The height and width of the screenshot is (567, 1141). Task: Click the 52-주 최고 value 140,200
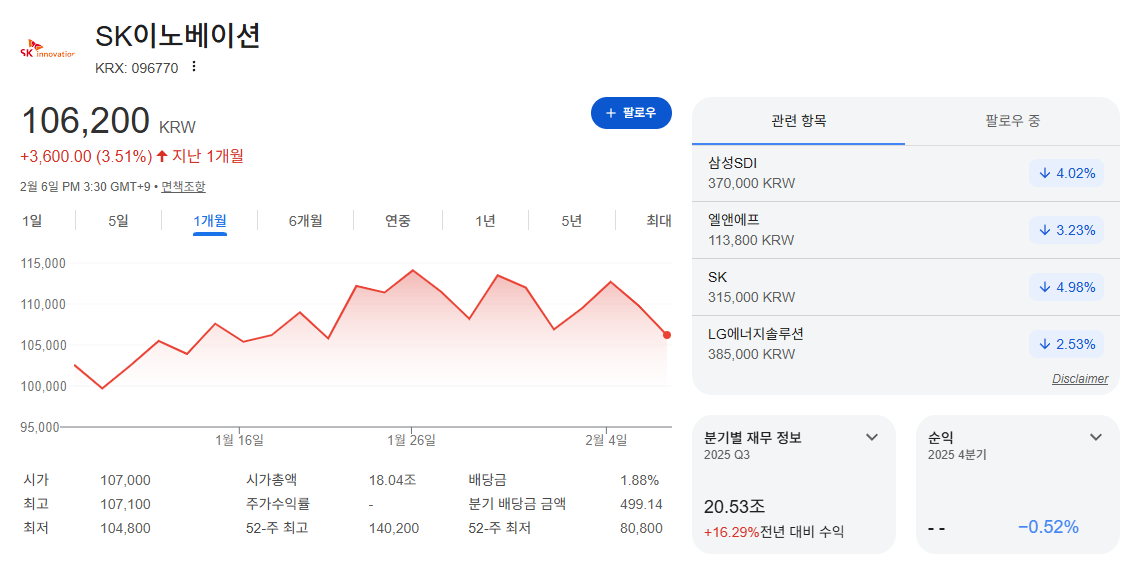click(x=394, y=528)
